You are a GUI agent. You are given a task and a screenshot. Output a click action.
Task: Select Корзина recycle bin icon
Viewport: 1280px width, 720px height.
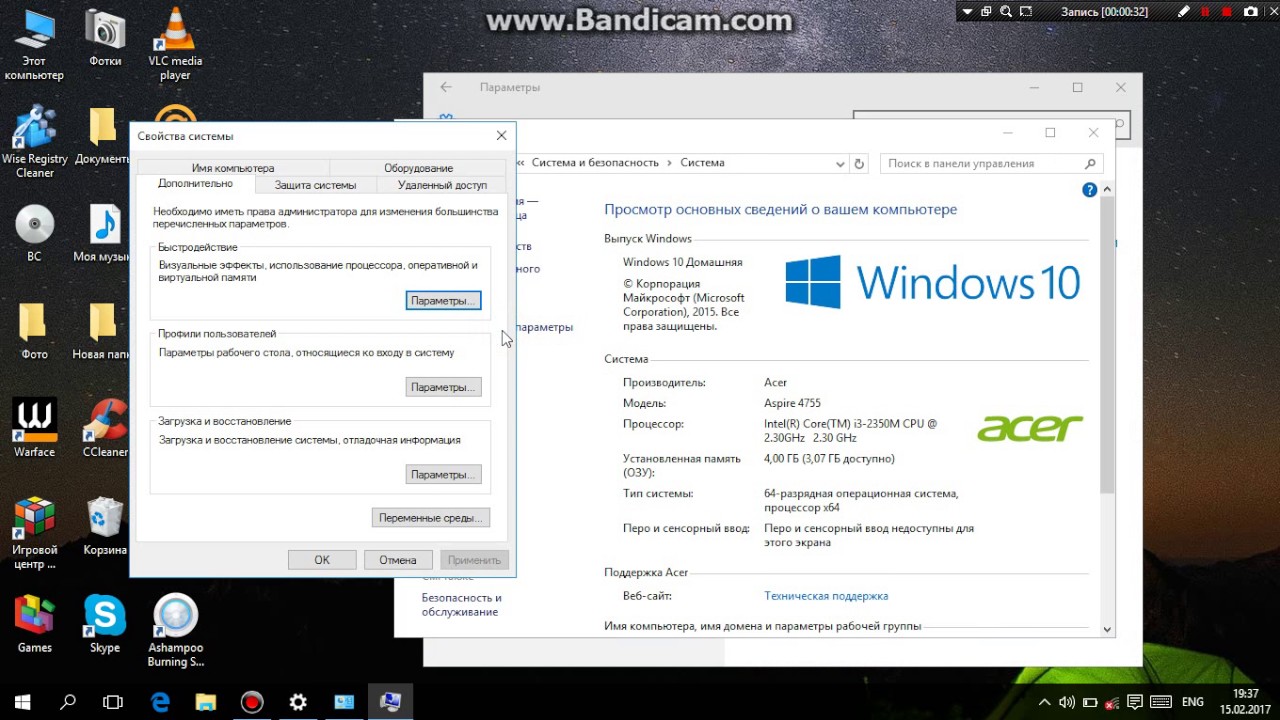104,527
